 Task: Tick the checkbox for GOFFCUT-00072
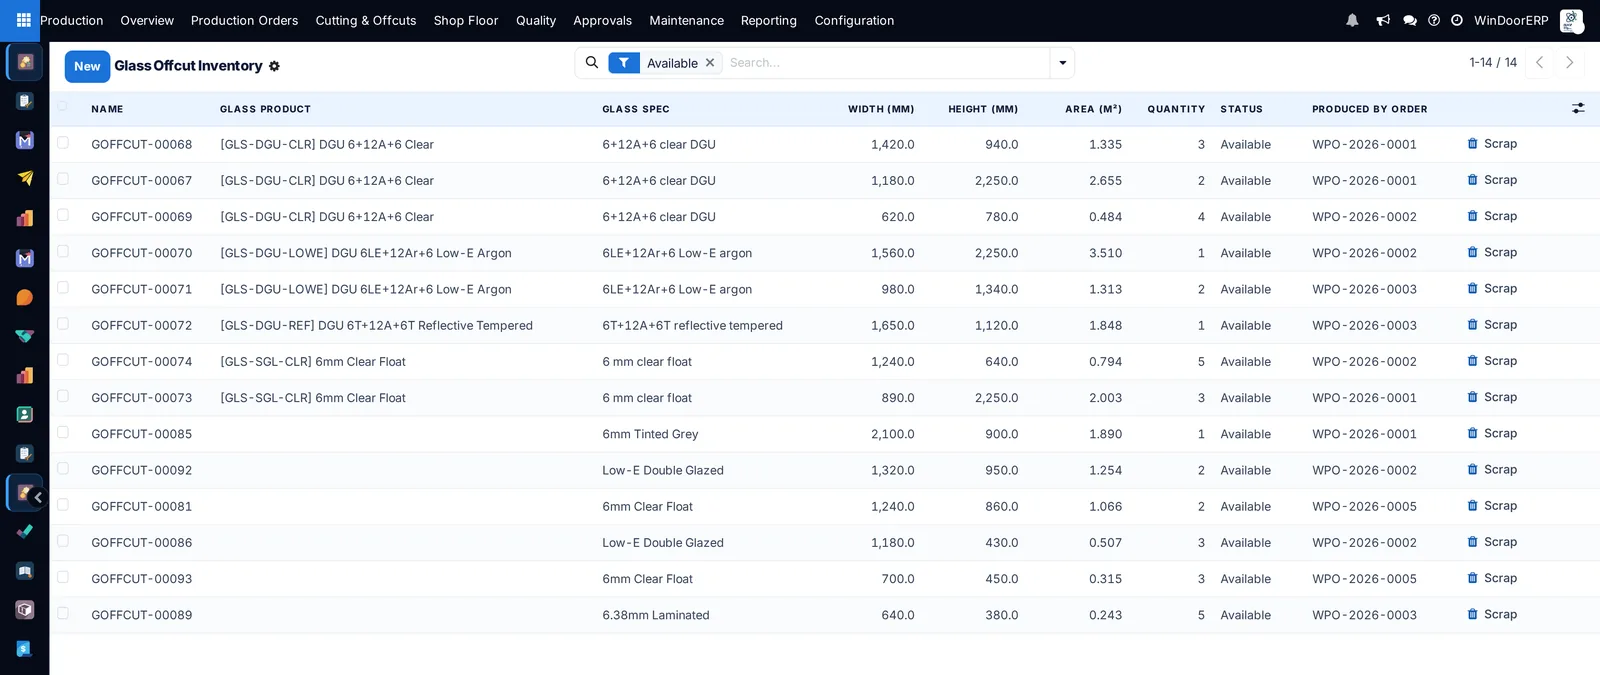63,324
